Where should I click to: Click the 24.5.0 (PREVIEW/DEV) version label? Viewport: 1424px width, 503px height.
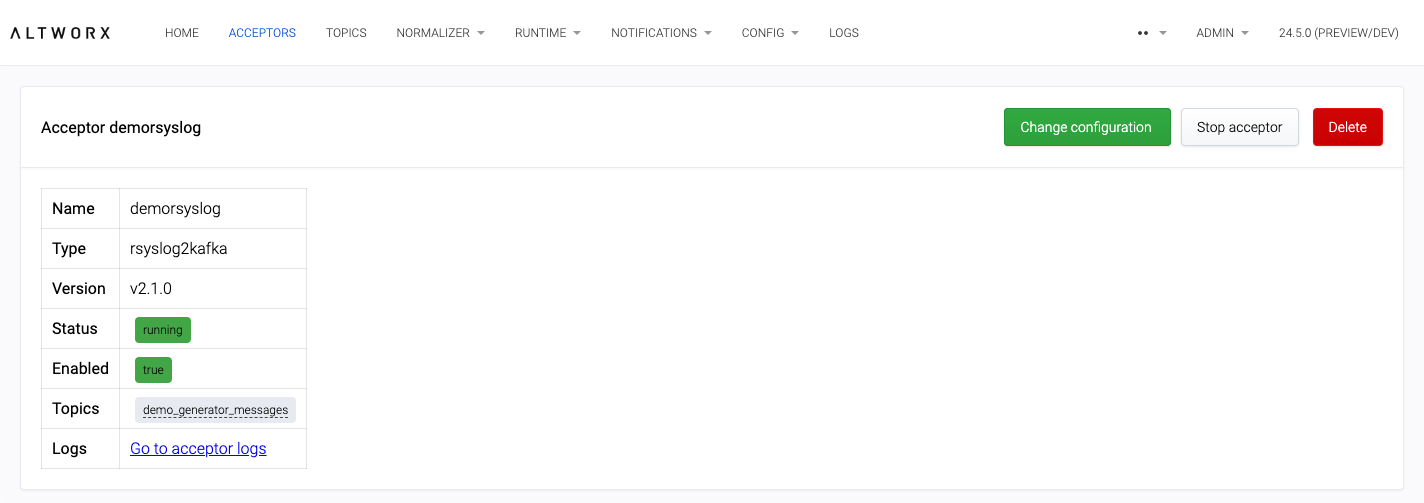(x=1338, y=33)
